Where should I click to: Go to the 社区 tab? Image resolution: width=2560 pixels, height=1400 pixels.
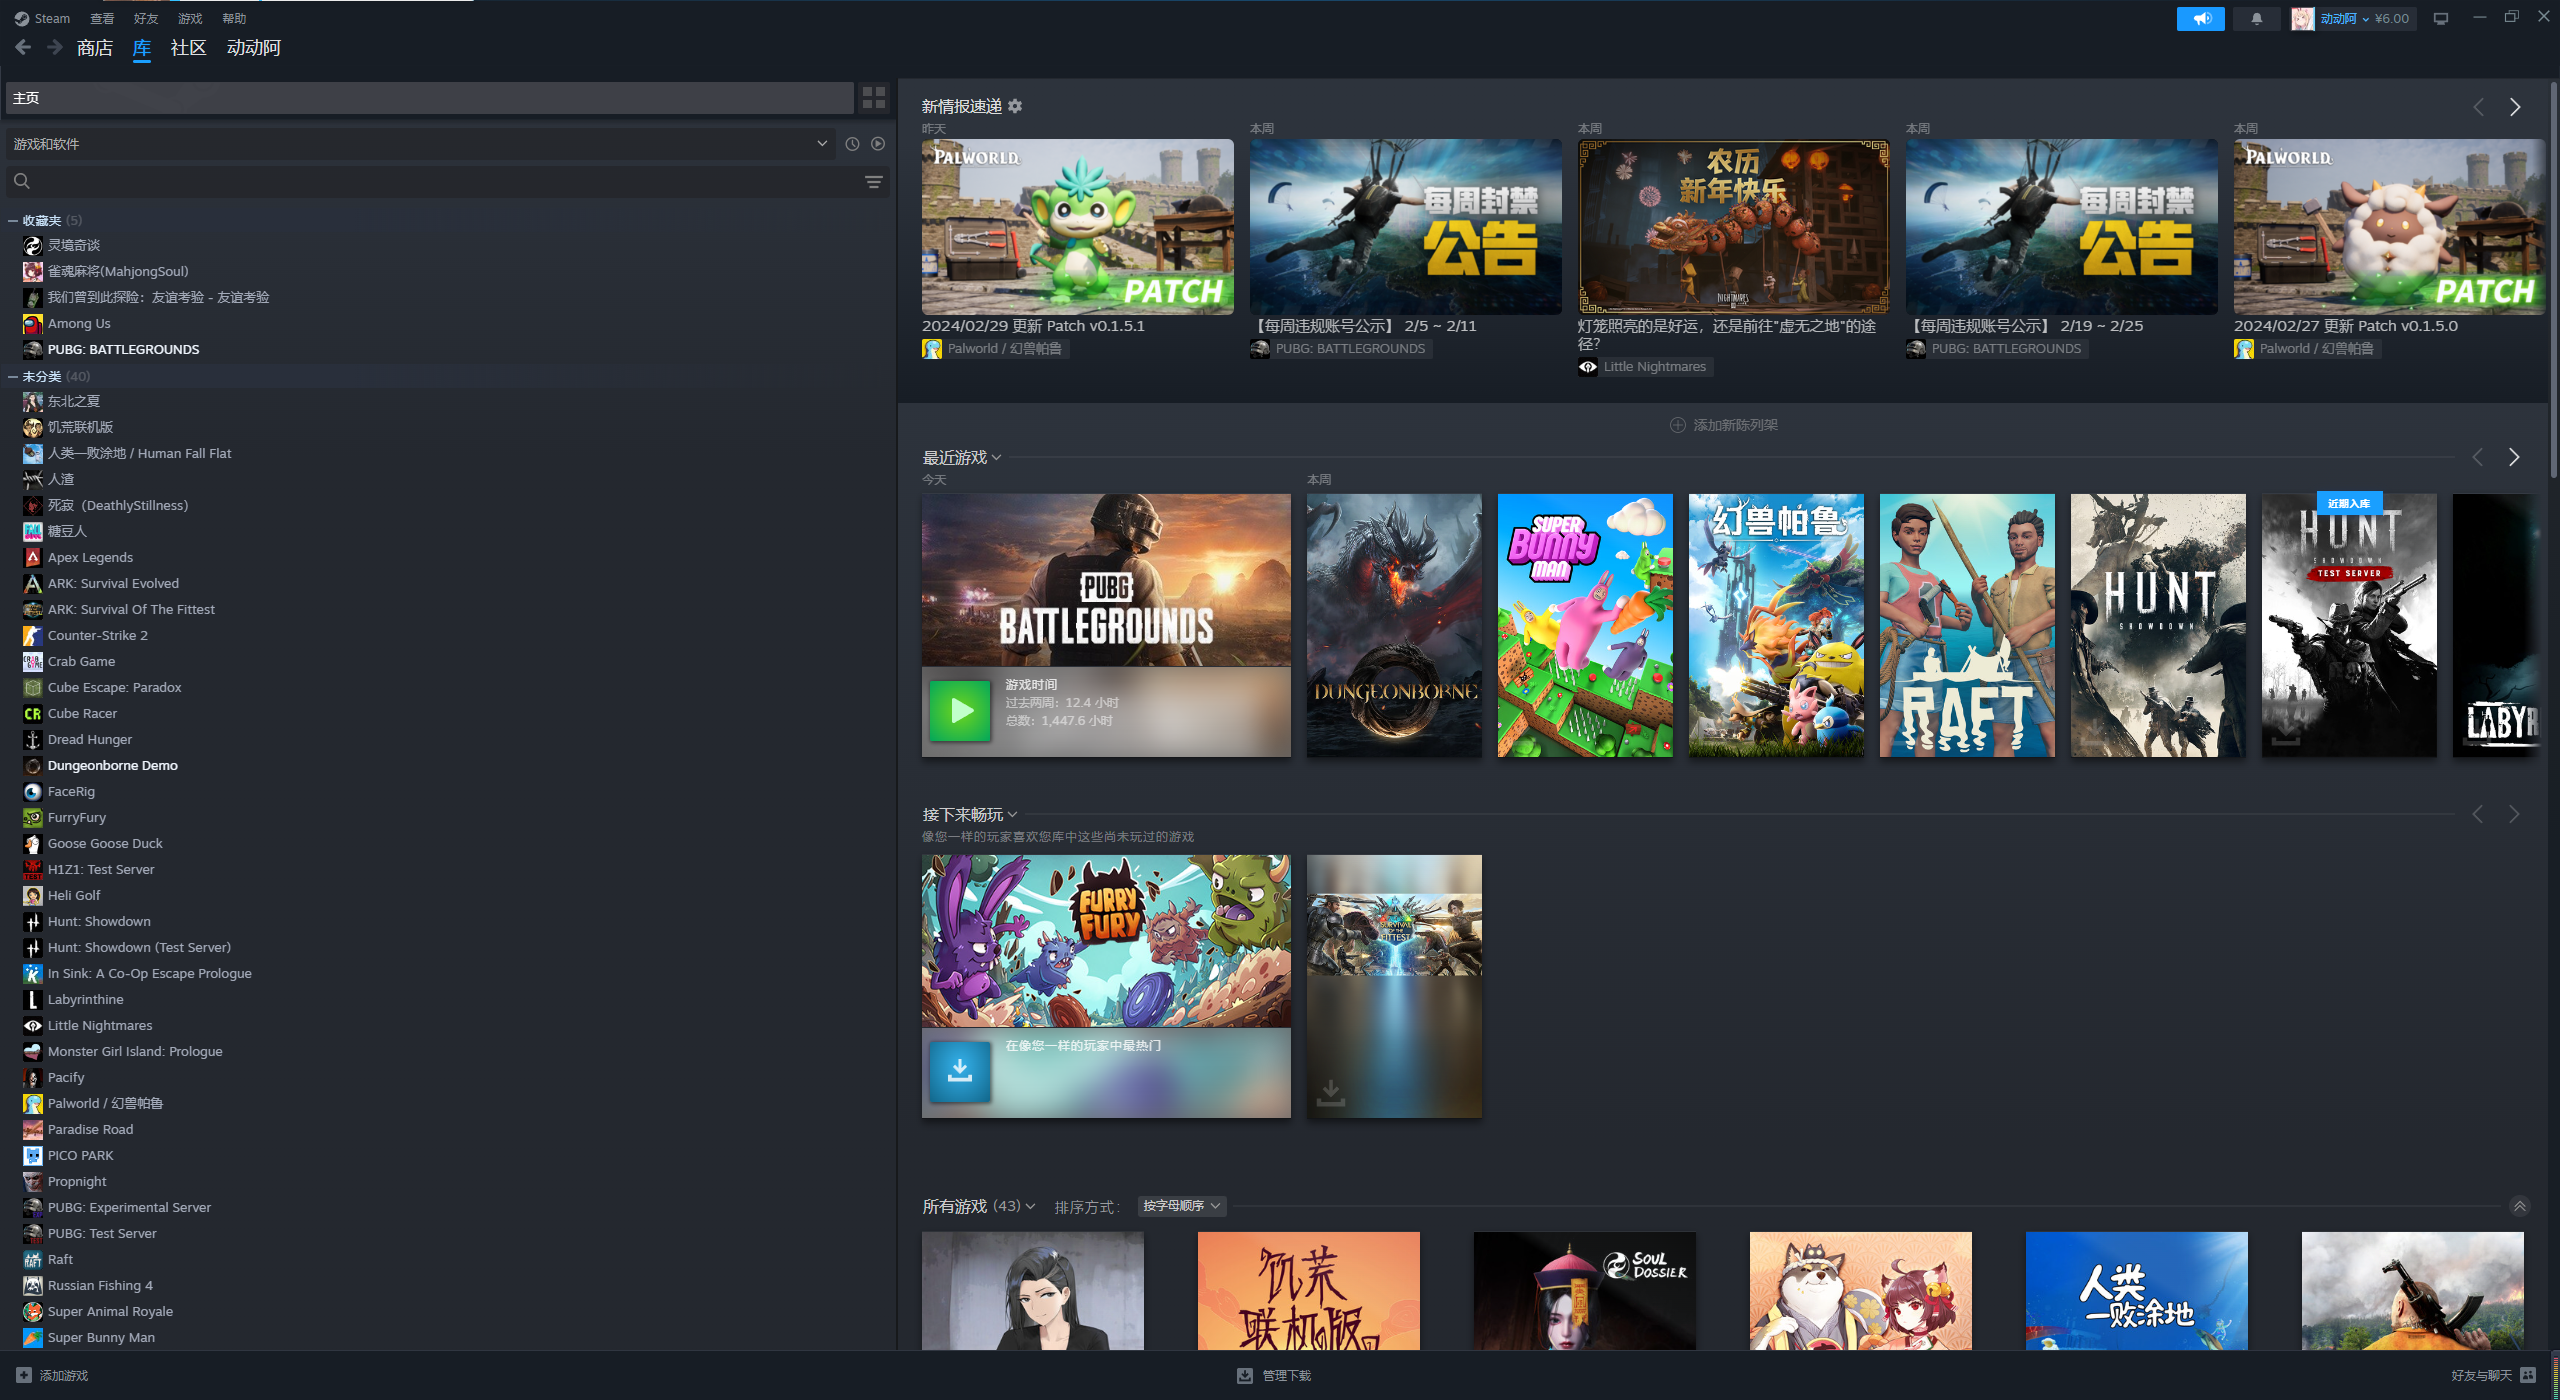(188, 48)
